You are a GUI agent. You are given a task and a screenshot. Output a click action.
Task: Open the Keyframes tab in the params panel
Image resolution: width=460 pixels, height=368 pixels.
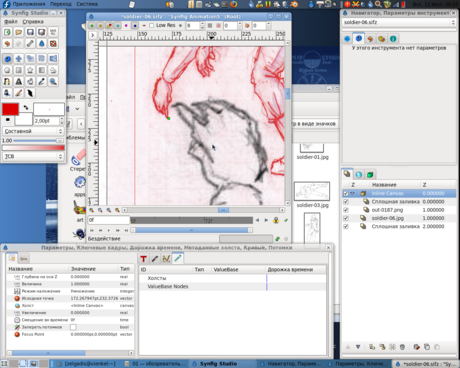pos(24,258)
